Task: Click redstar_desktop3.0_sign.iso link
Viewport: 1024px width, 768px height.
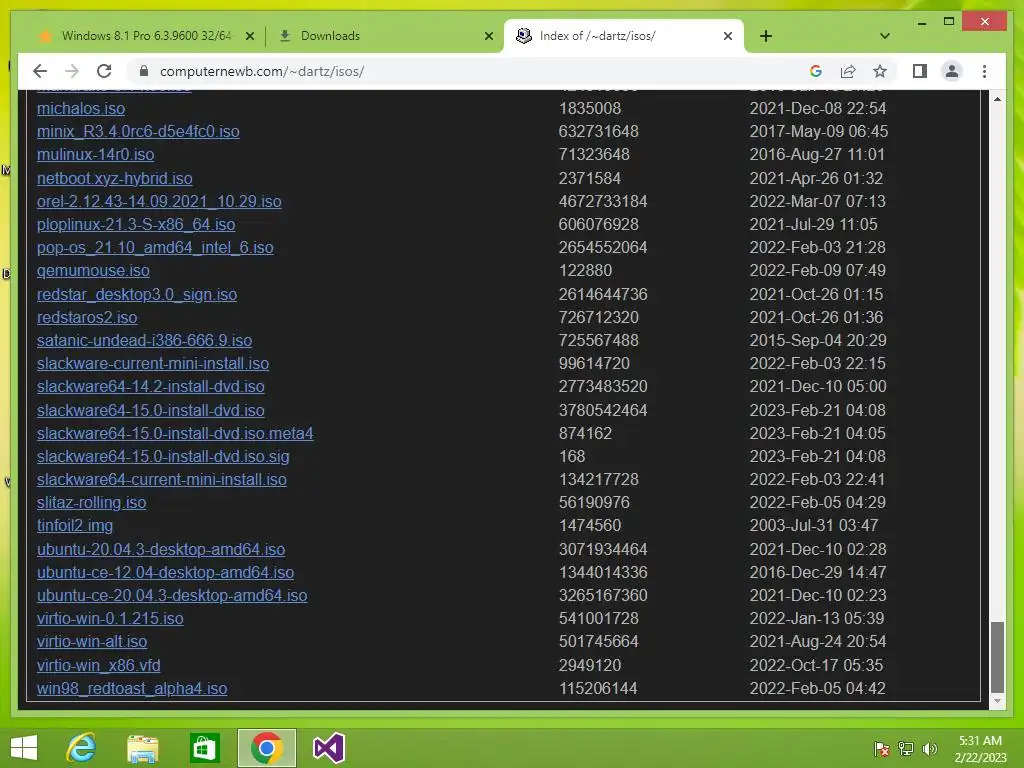Action: coord(136,295)
